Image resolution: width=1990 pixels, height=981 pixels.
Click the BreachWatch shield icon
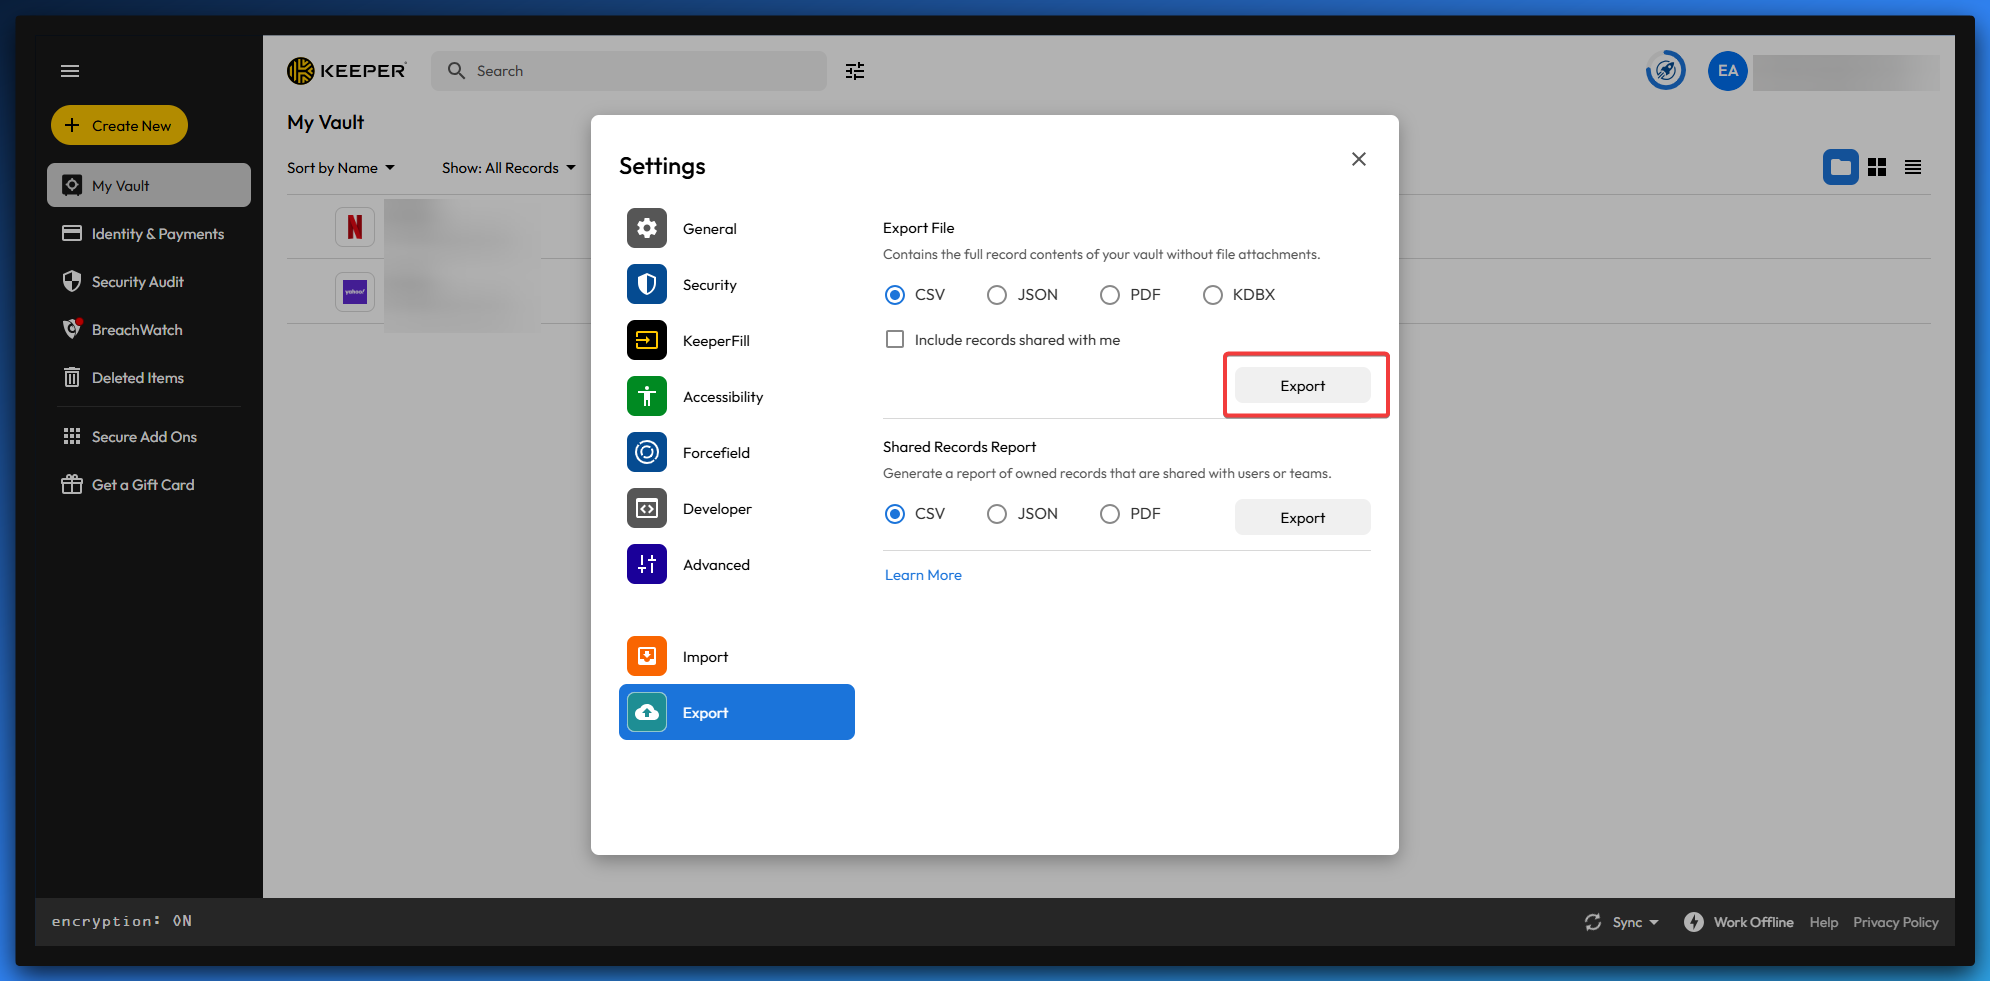coord(72,329)
